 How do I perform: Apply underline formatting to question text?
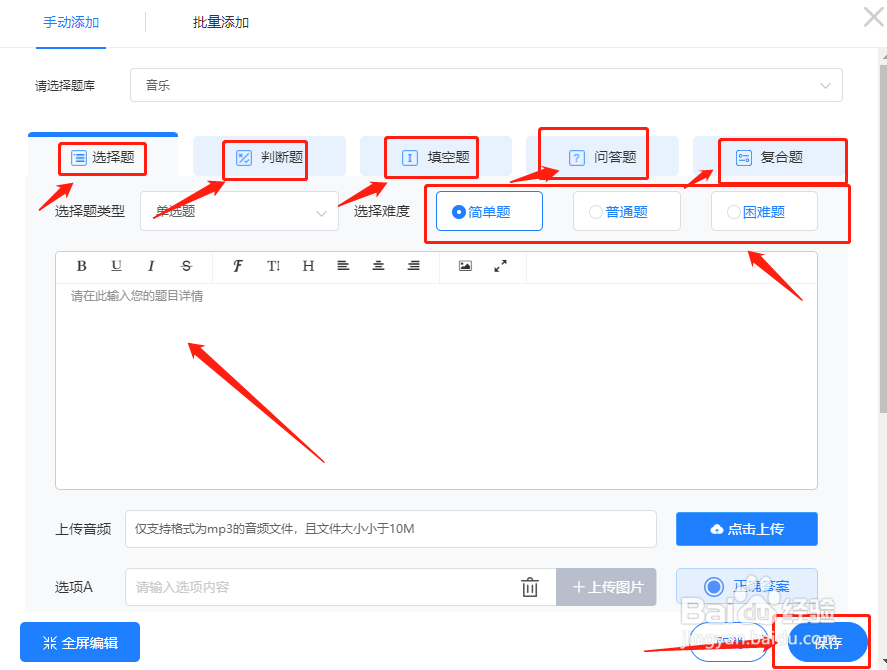click(116, 266)
